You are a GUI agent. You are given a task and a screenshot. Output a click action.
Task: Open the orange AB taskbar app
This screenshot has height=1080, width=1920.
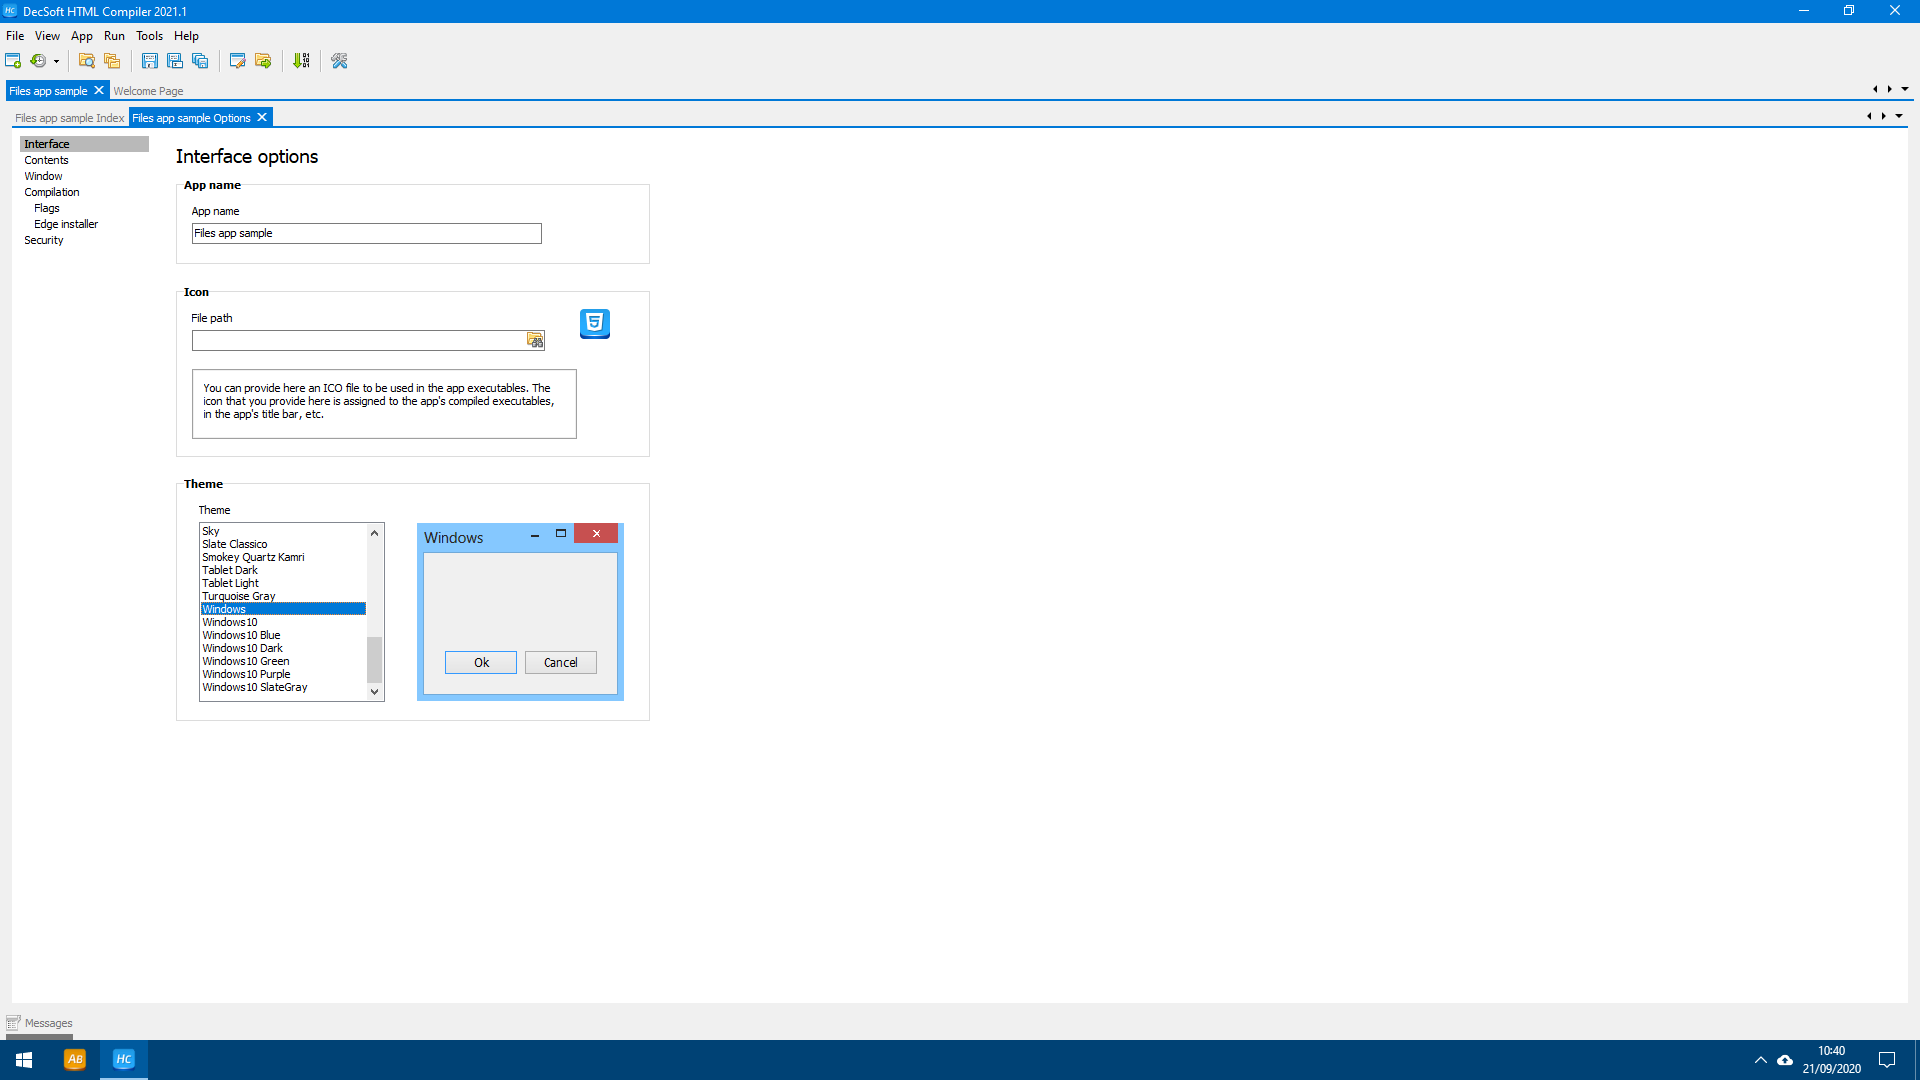75,1060
